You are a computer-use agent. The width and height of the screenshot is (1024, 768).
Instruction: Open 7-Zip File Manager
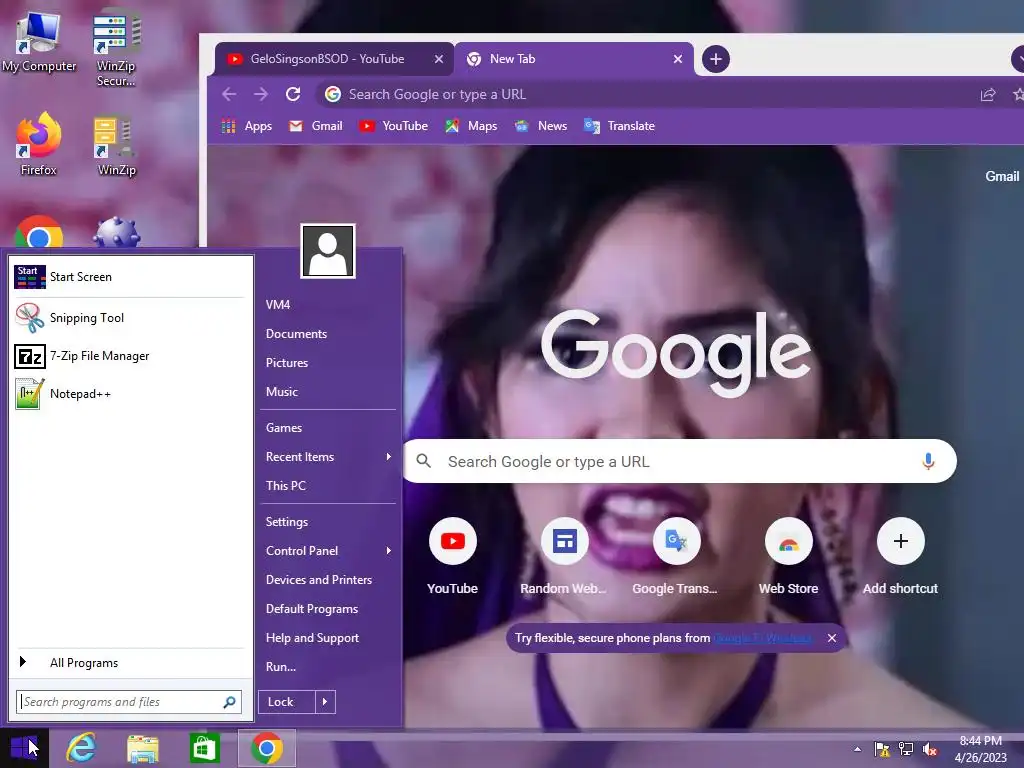coord(129,356)
